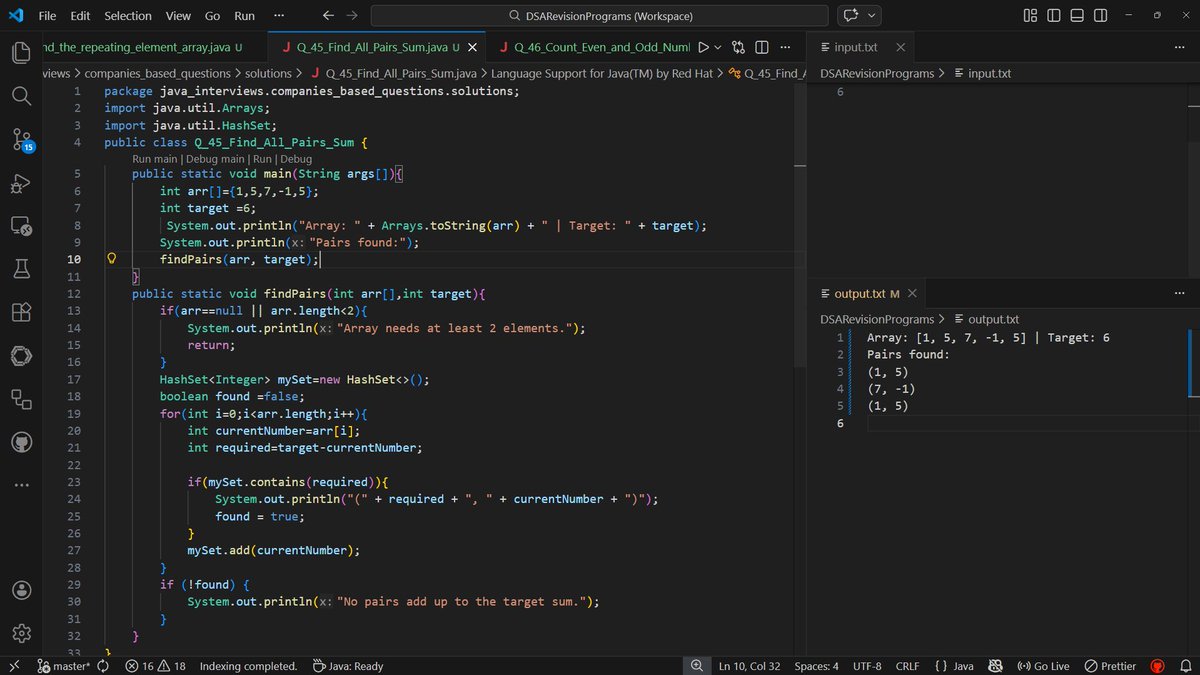Screen dimensions: 1200x675
Task: Toggle the primary side bar visibility
Action: 1054,16
